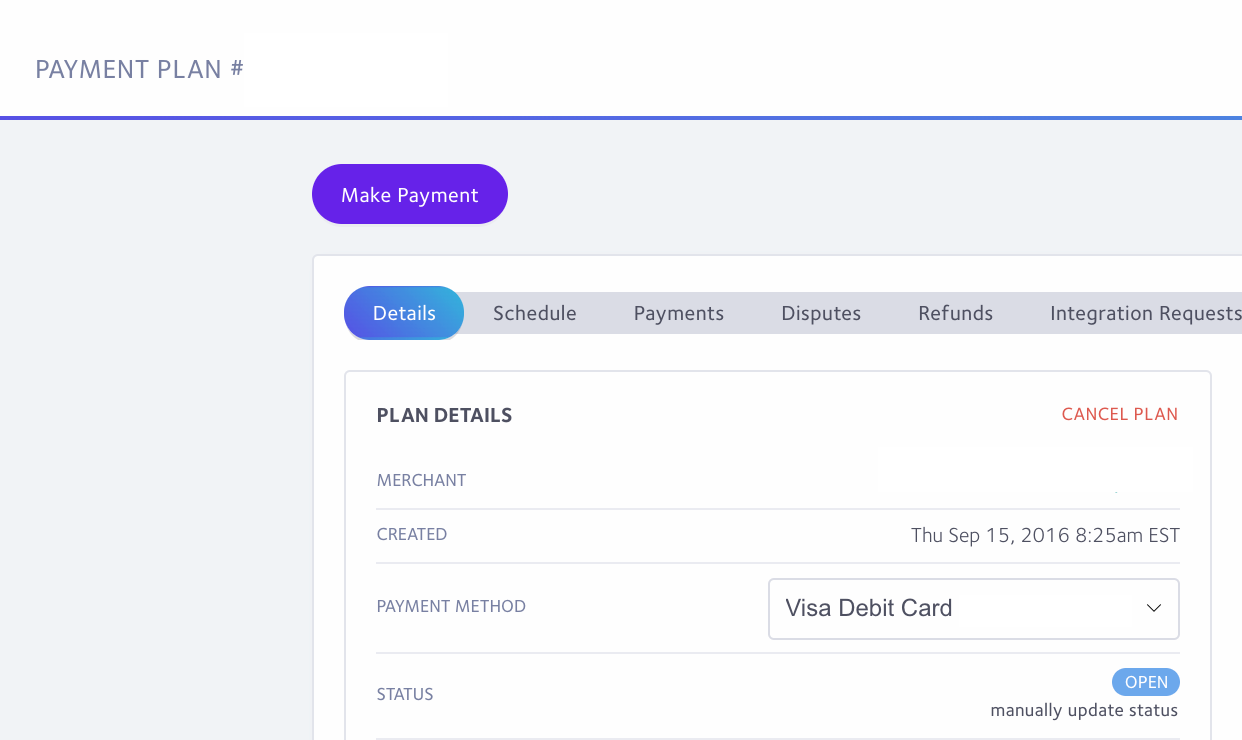The image size is (1242, 740).
Task: Click the manually update status link
Action: (x=1084, y=709)
